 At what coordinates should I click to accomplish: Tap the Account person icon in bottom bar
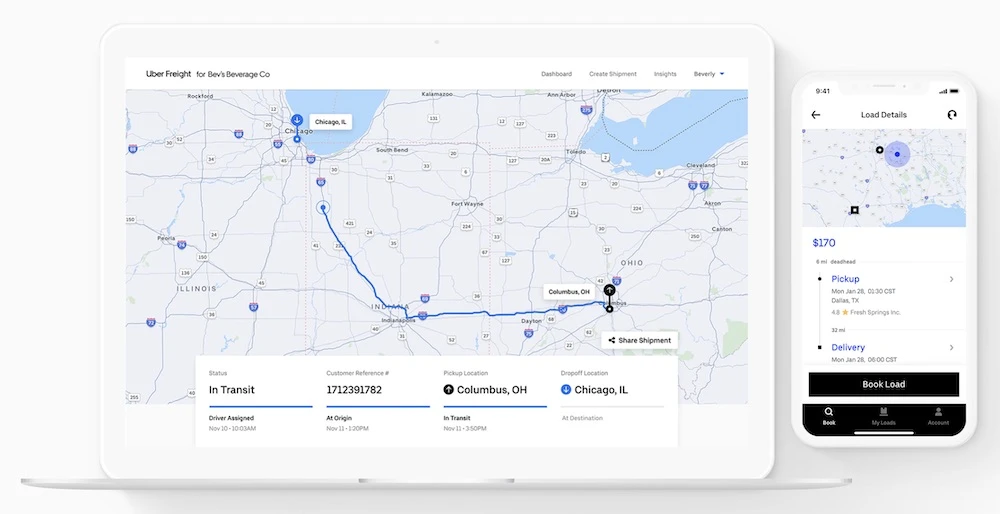coord(938,412)
